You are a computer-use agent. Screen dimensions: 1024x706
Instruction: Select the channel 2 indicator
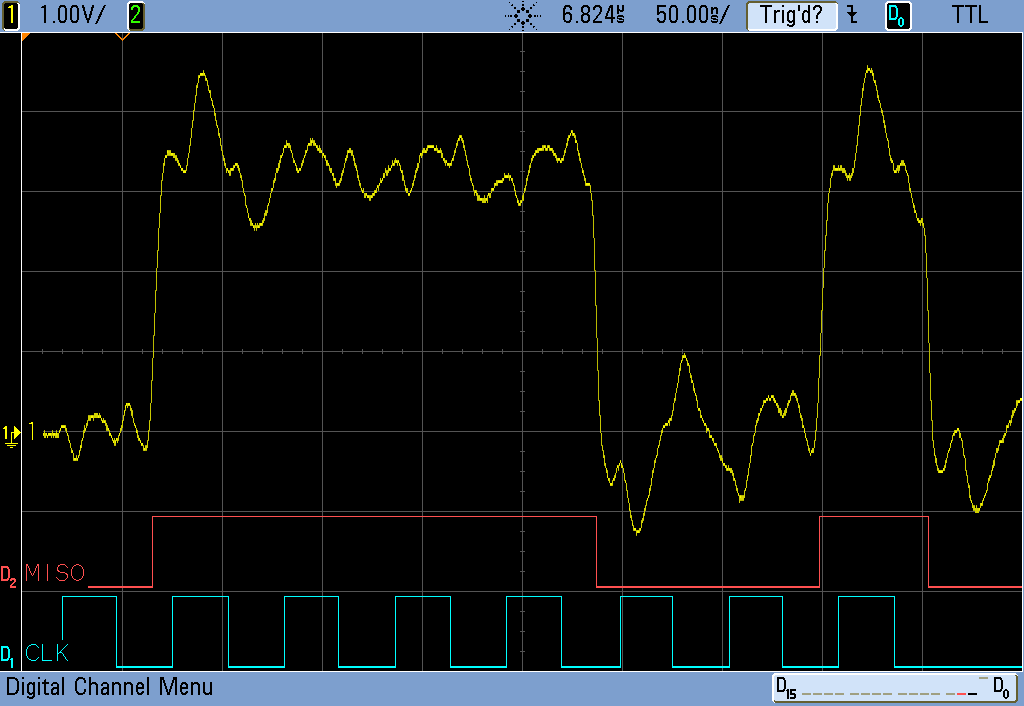pos(136,15)
